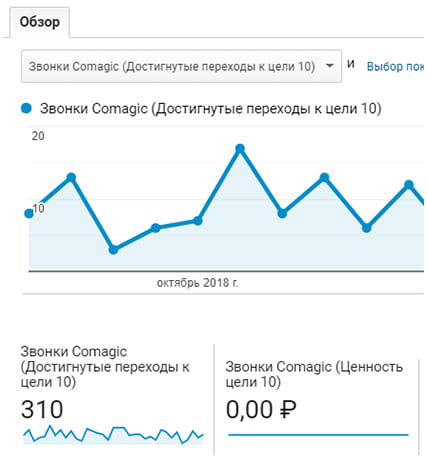Click the blue legend dot for Звонки Comagic
The image size is (427, 463).
[x=26, y=108]
